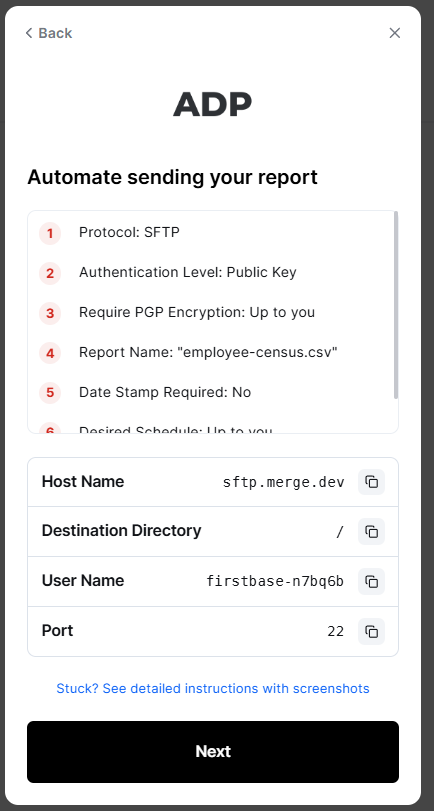Screen dimensions: 434x811
Task: Click the Next button
Action: click(x=213, y=752)
